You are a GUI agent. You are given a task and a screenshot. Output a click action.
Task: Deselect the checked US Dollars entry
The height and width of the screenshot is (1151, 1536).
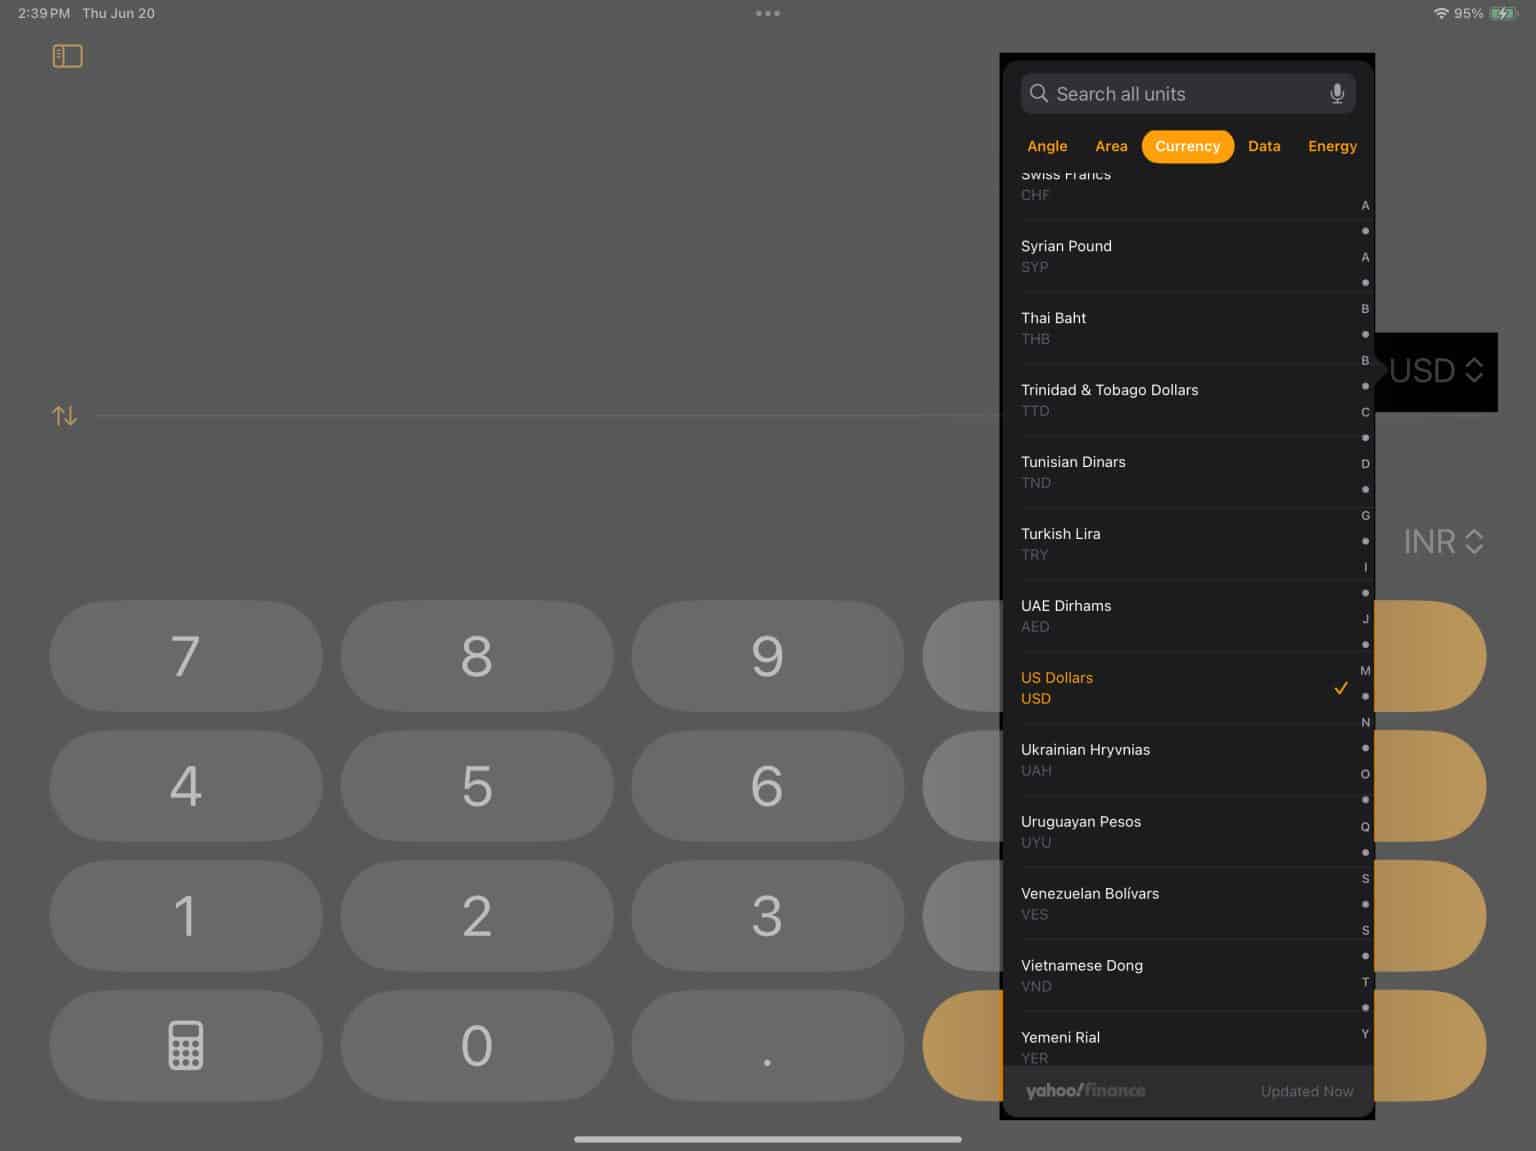(1150, 687)
